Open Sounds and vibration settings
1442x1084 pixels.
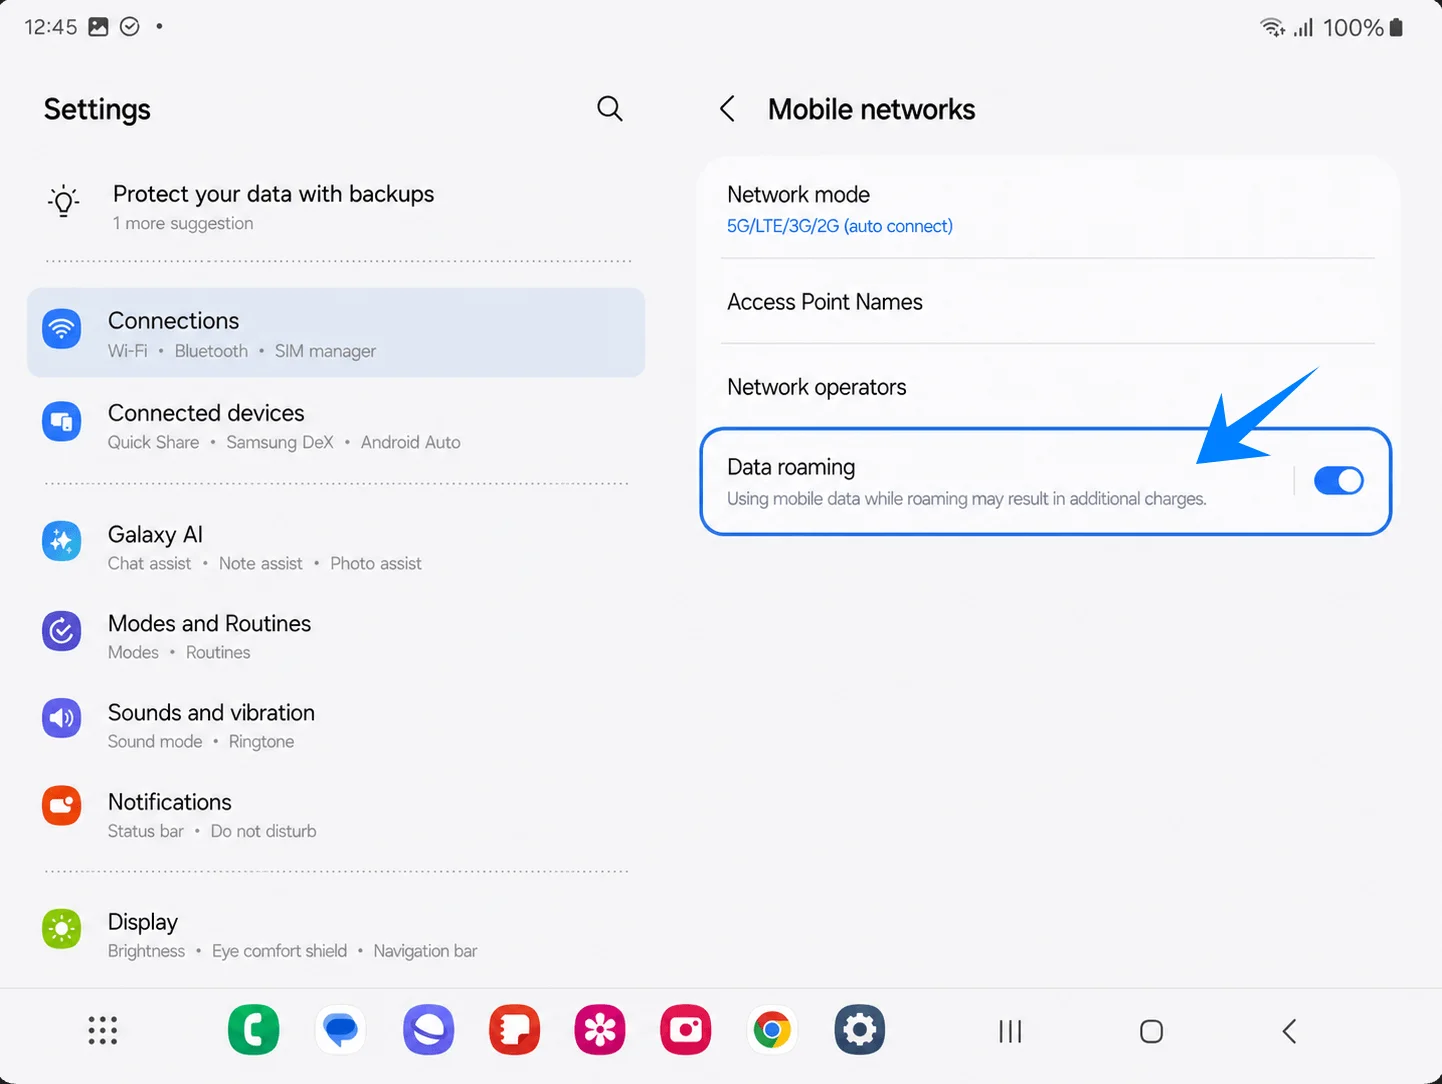(x=336, y=725)
